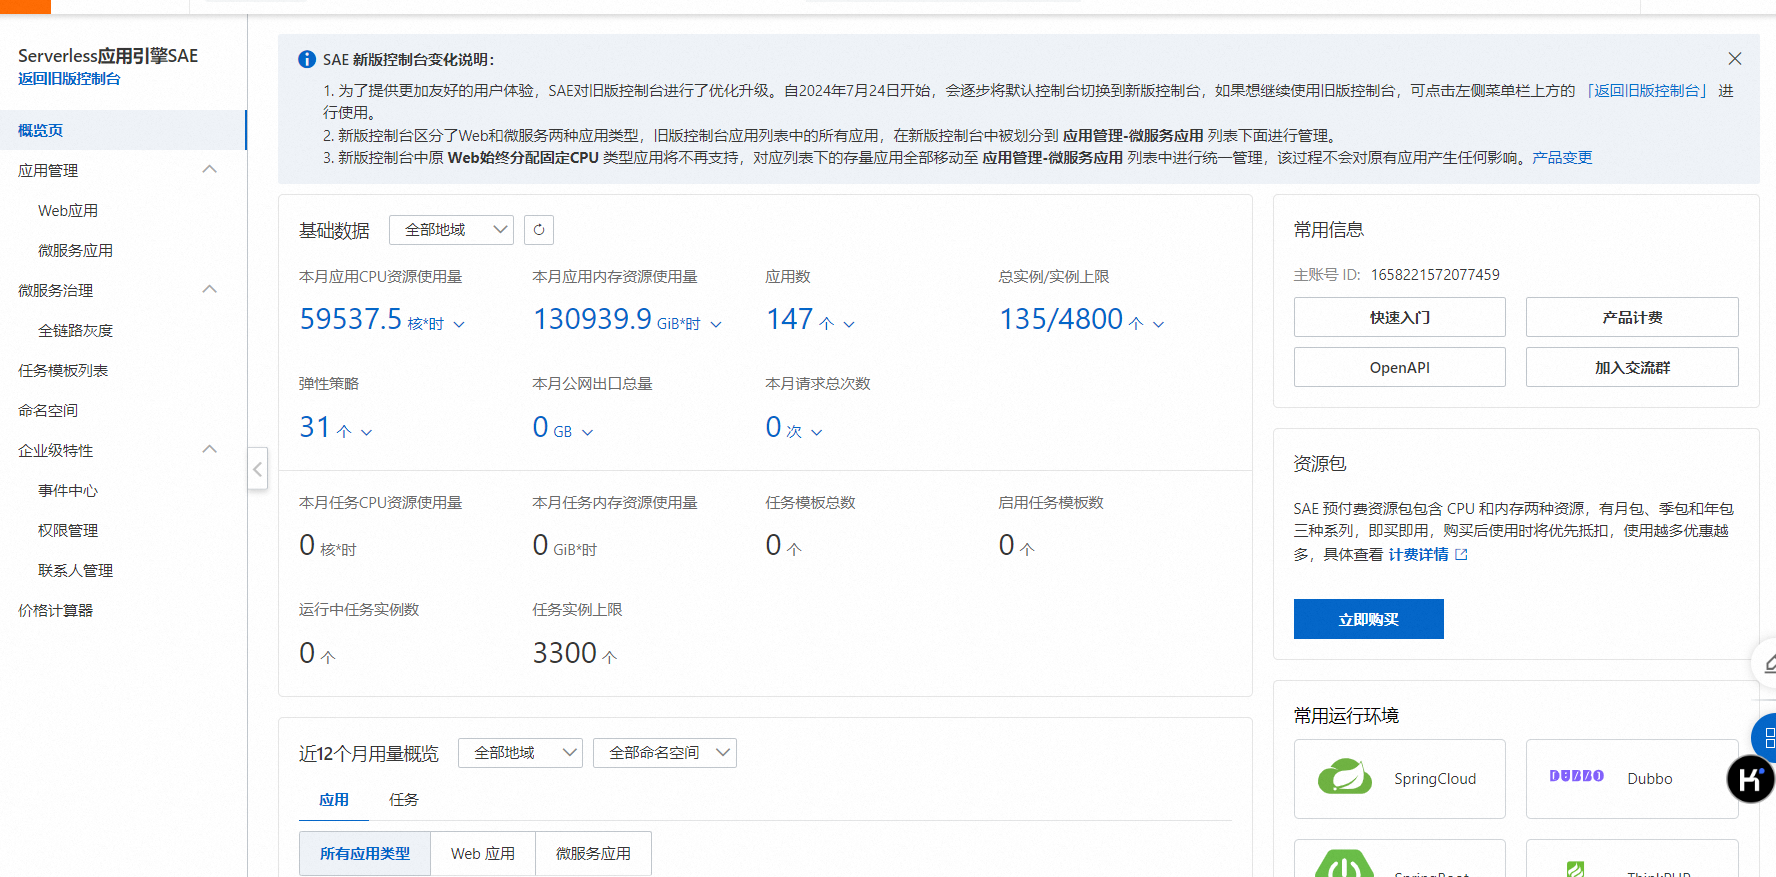Select the SpringCloud runtime environment card
The image size is (1776, 877).
1400,779
